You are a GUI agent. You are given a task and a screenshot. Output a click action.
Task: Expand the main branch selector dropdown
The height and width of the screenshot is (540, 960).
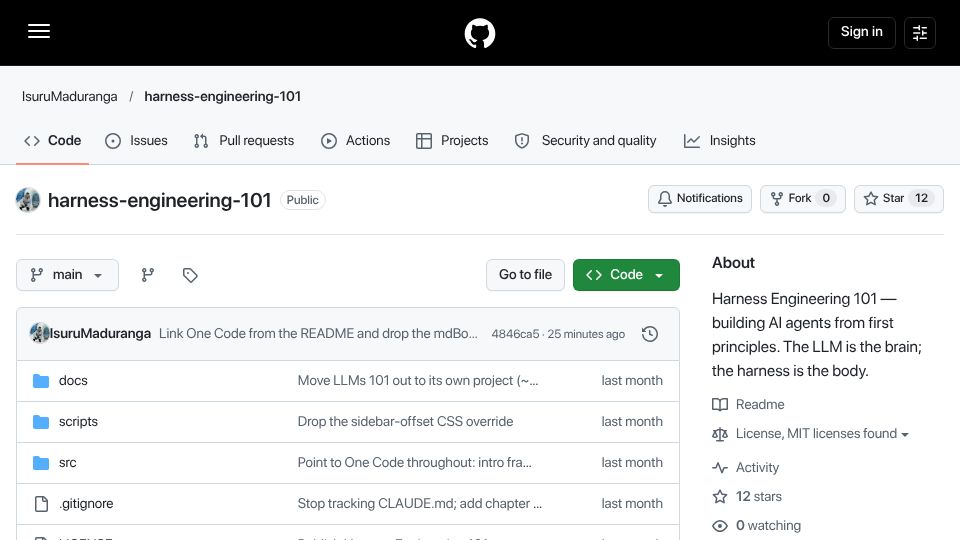point(67,275)
